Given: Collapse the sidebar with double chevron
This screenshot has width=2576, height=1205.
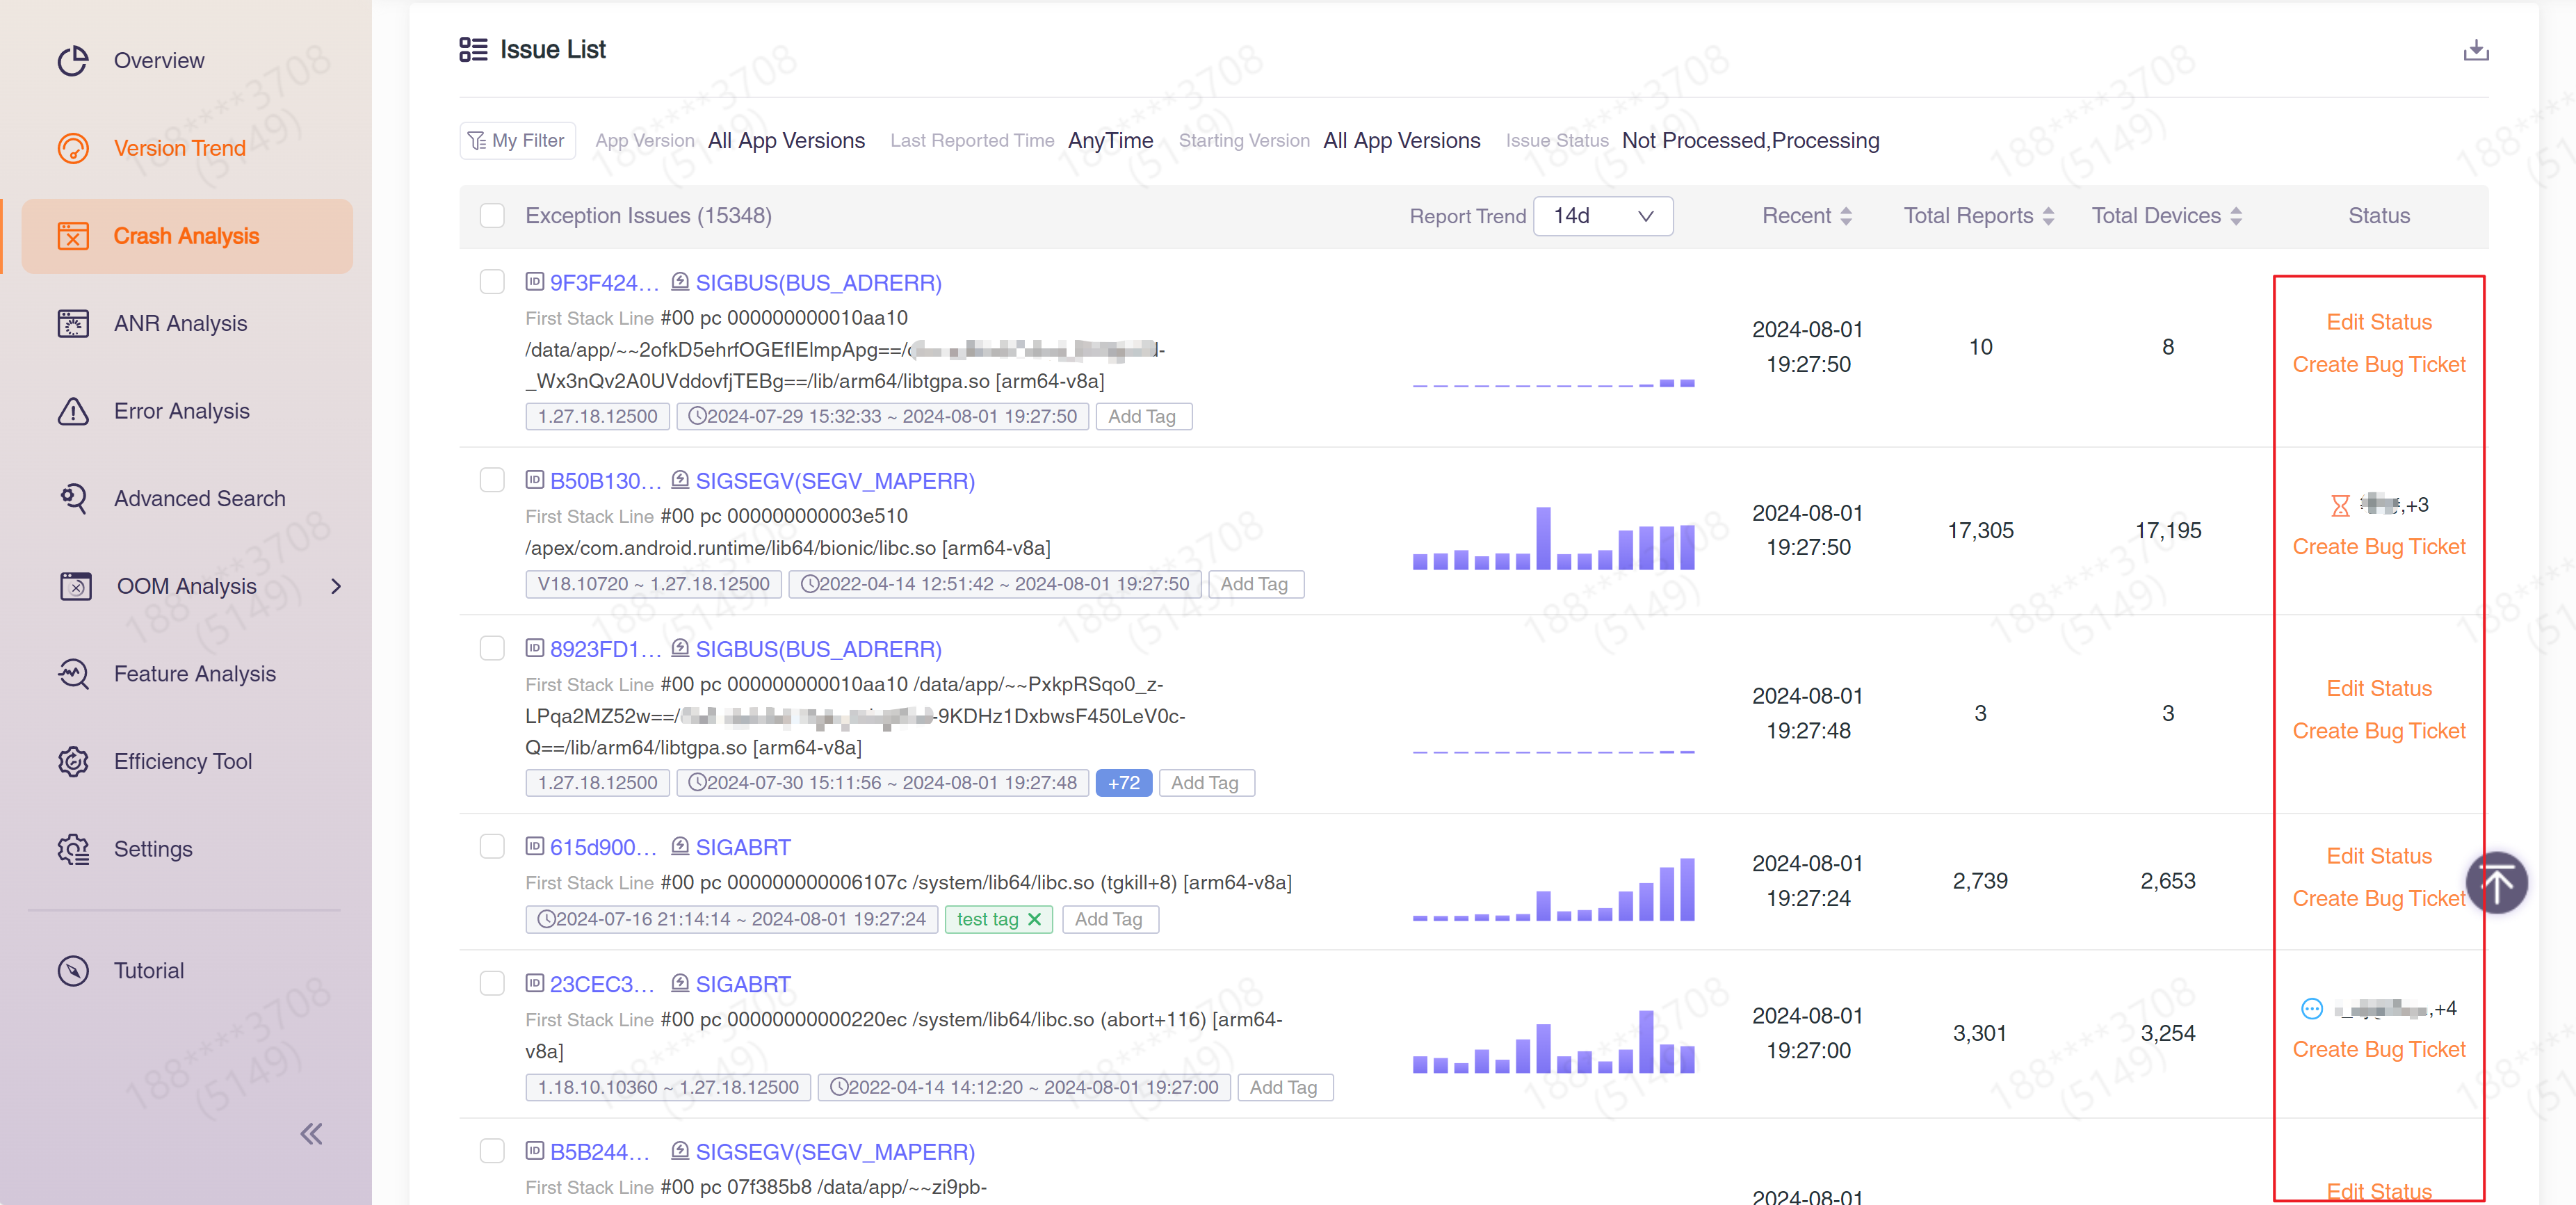Looking at the screenshot, I should (x=311, y=1133).
